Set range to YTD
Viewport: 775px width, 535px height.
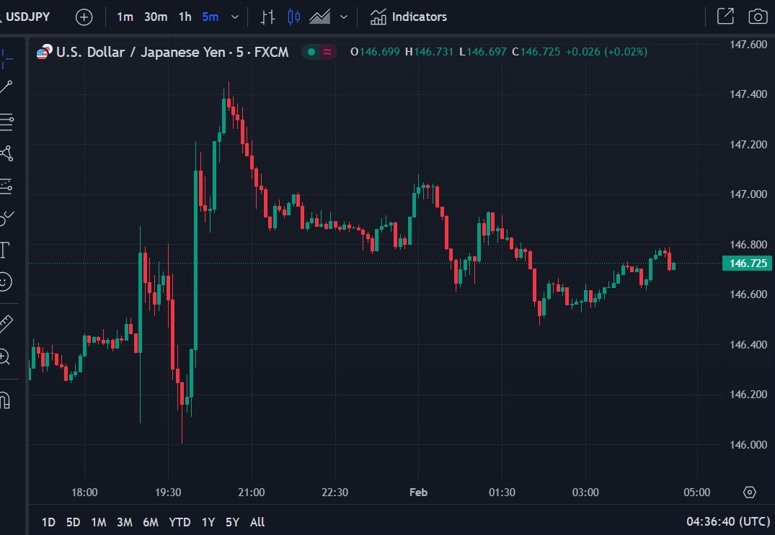point(179,522)
